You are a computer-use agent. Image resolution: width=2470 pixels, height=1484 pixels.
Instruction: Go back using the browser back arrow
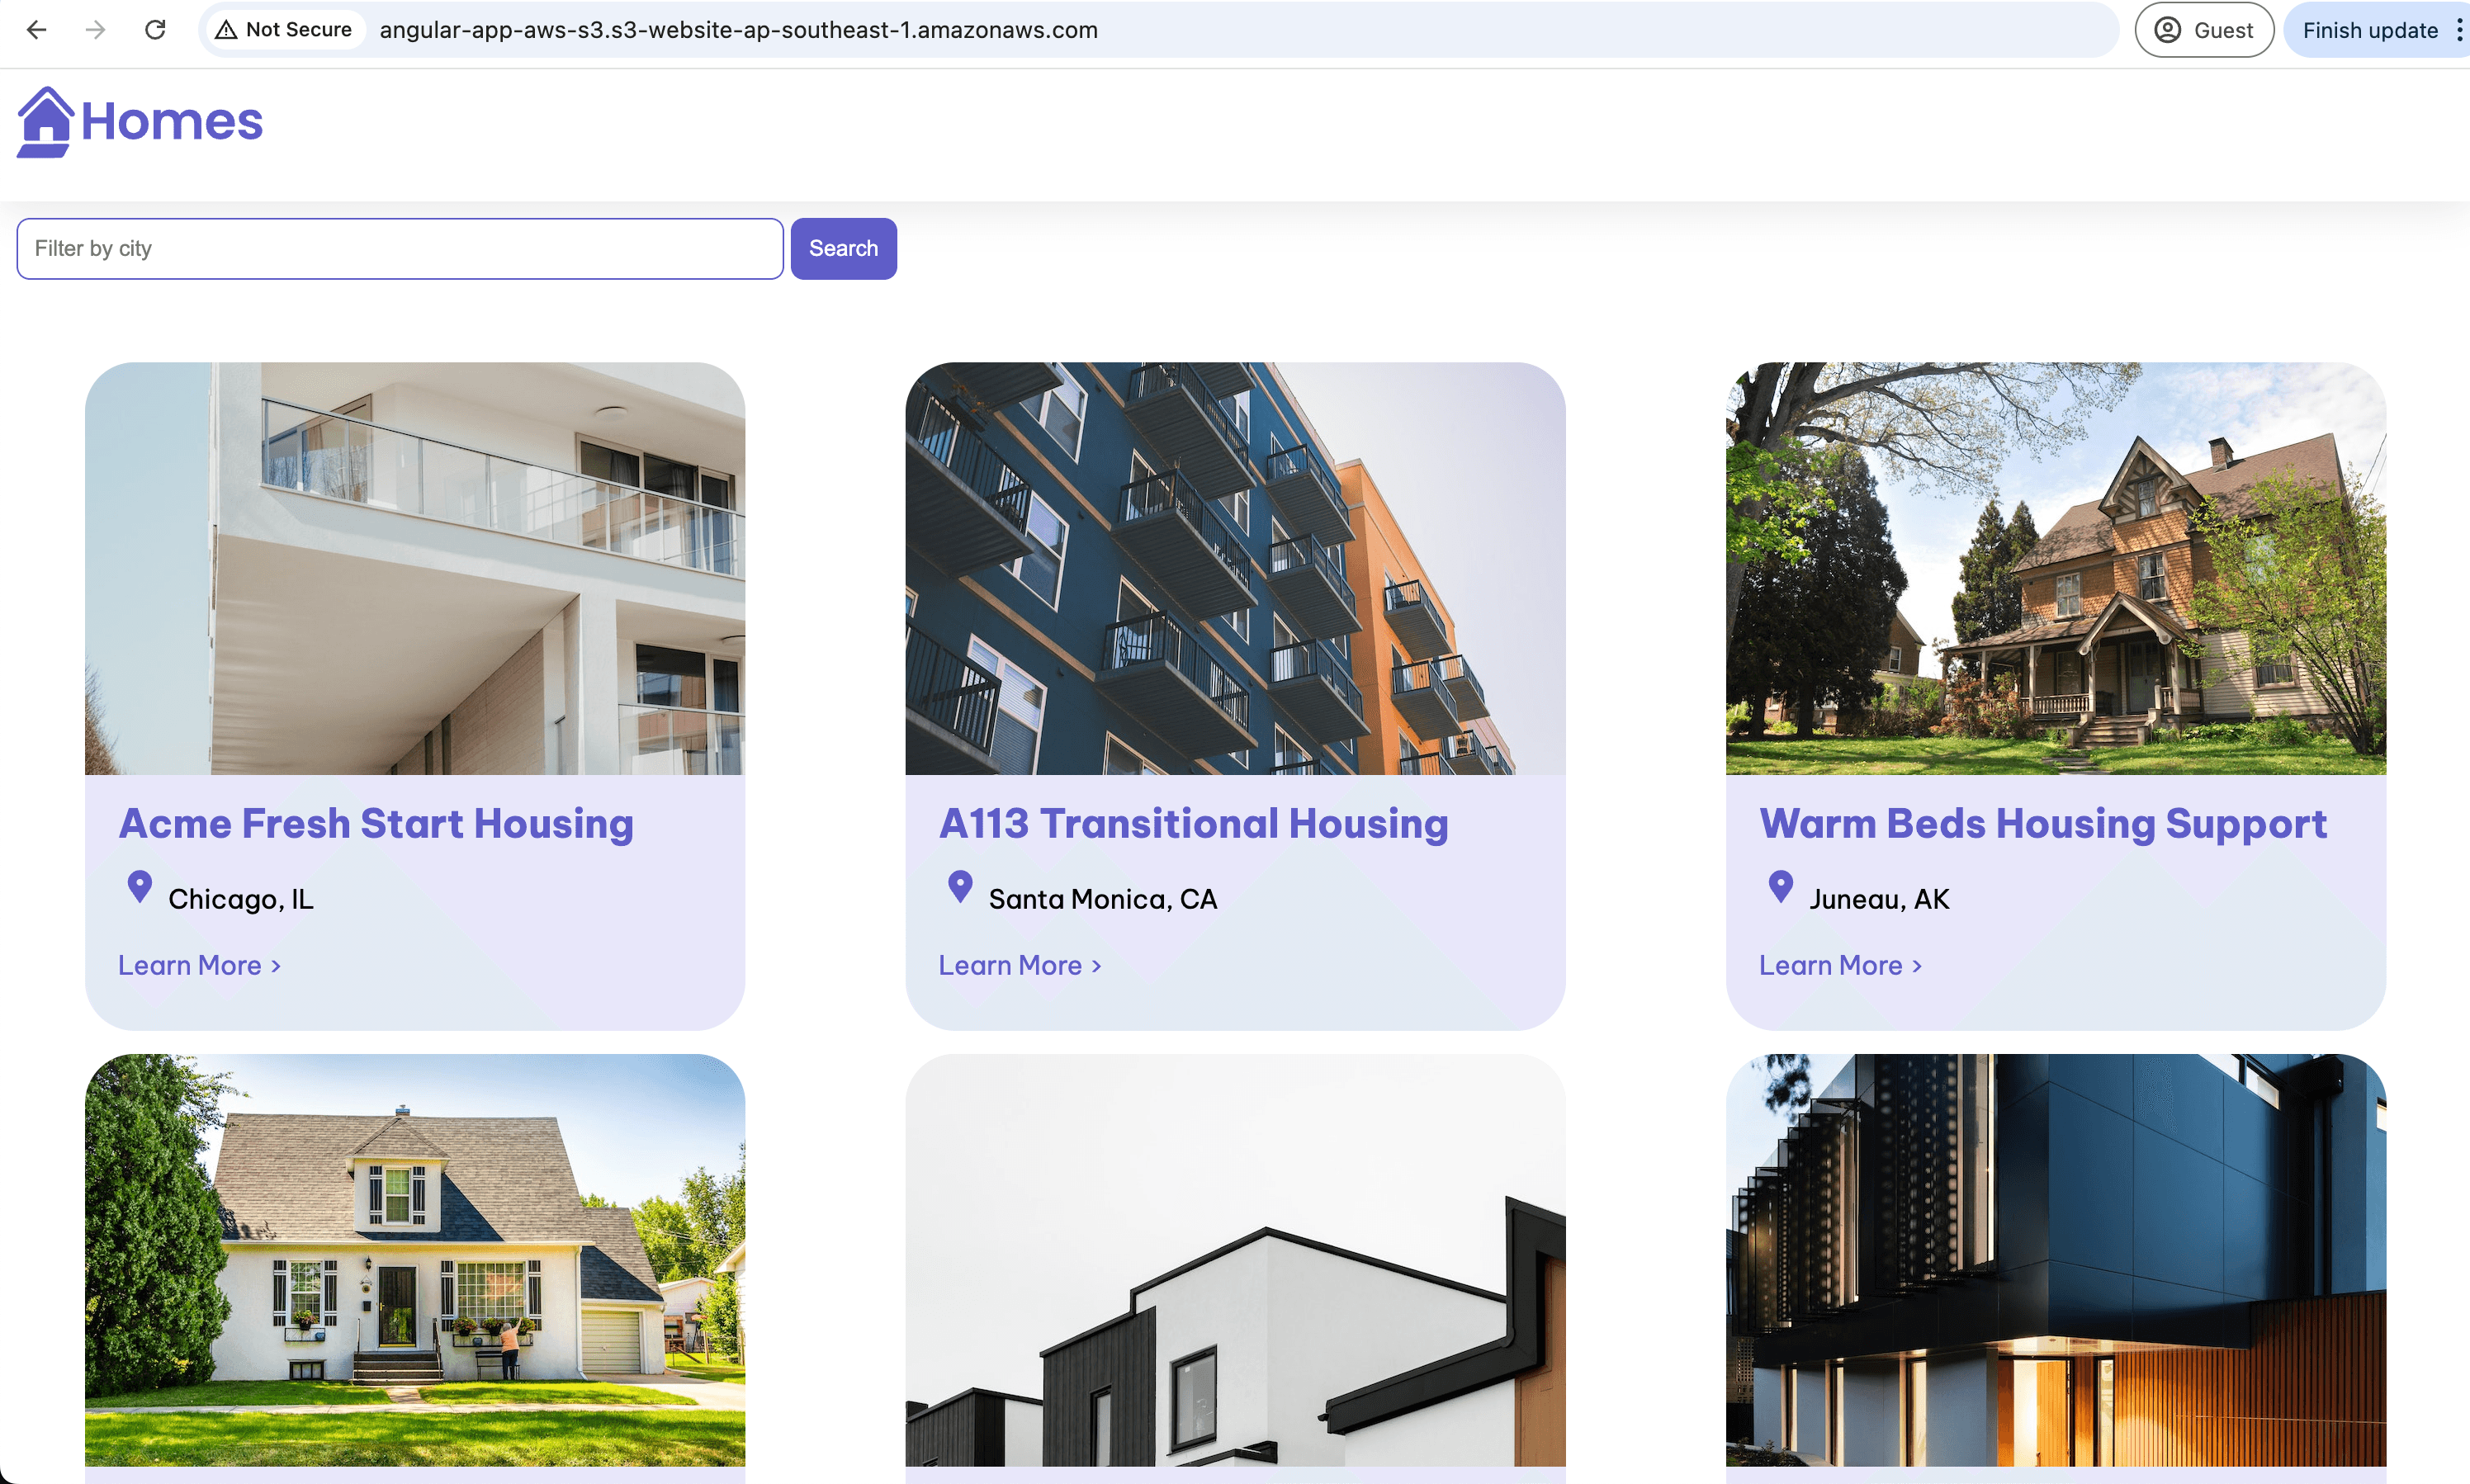37,30
